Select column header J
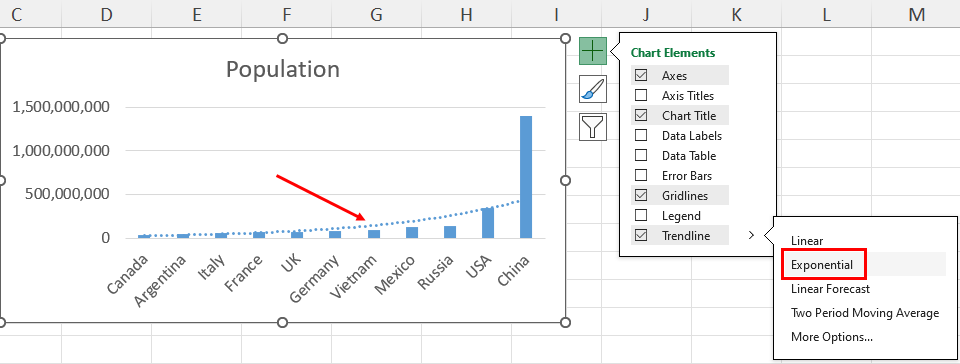The width and height of the screenshot is (960, 364). pos(647,14)
